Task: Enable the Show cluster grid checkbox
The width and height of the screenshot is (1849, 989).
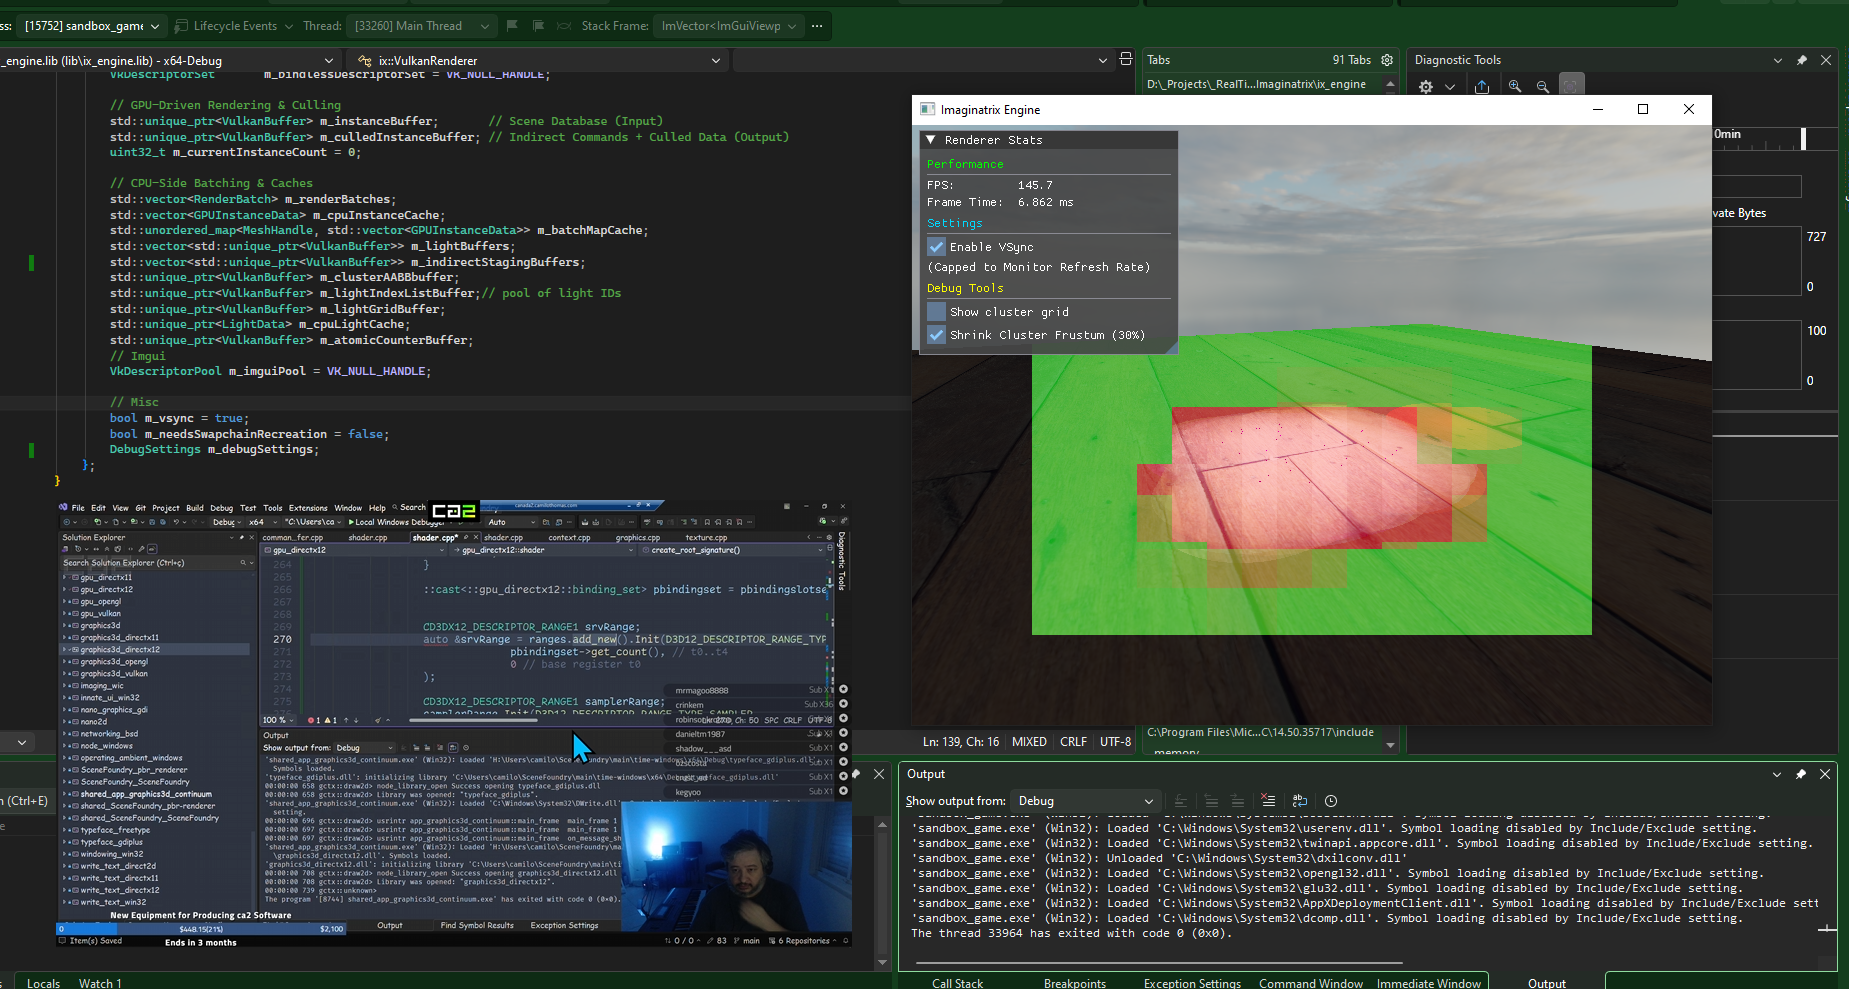Action: (x=937, y=311)
